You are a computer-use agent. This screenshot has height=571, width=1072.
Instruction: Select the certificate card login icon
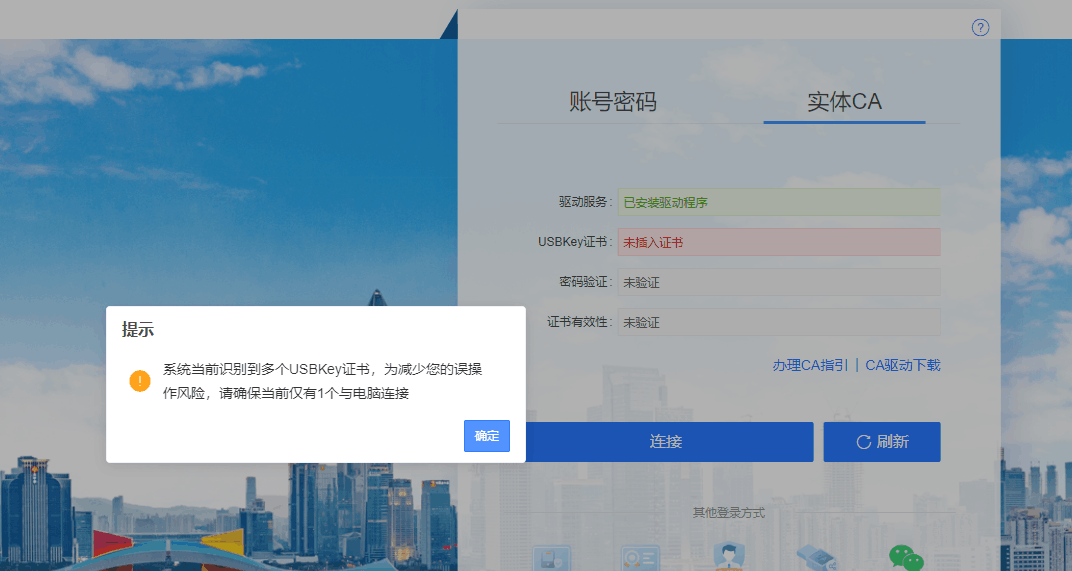coord(639,558)
